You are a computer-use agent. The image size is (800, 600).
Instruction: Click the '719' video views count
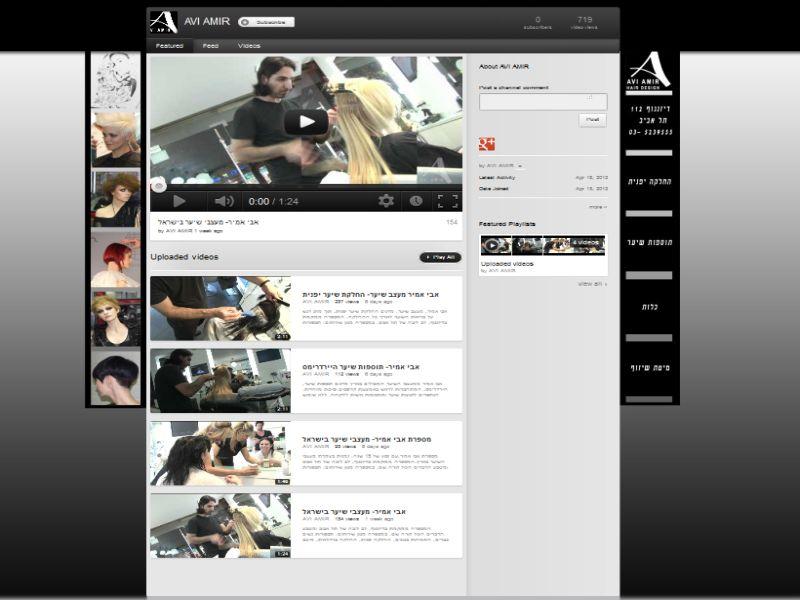[x=585, y=19]
